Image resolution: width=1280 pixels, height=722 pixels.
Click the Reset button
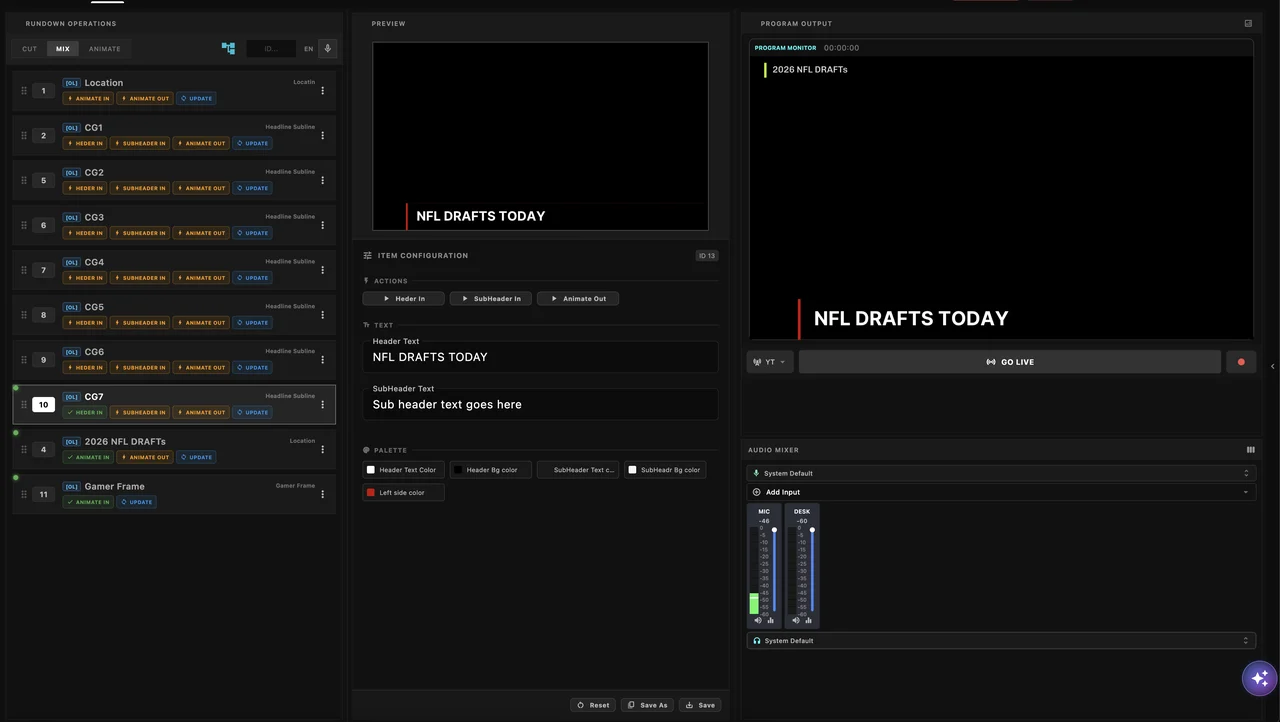coord(593,705)
